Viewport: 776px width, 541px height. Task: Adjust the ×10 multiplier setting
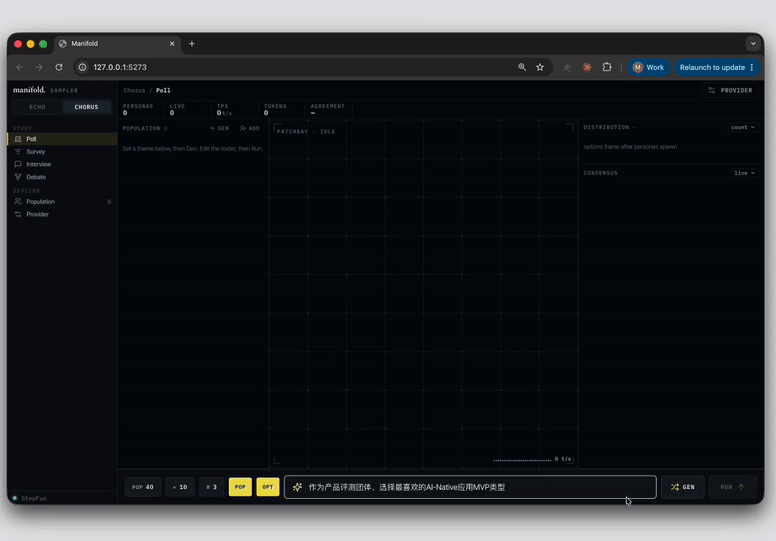point(180,487)
